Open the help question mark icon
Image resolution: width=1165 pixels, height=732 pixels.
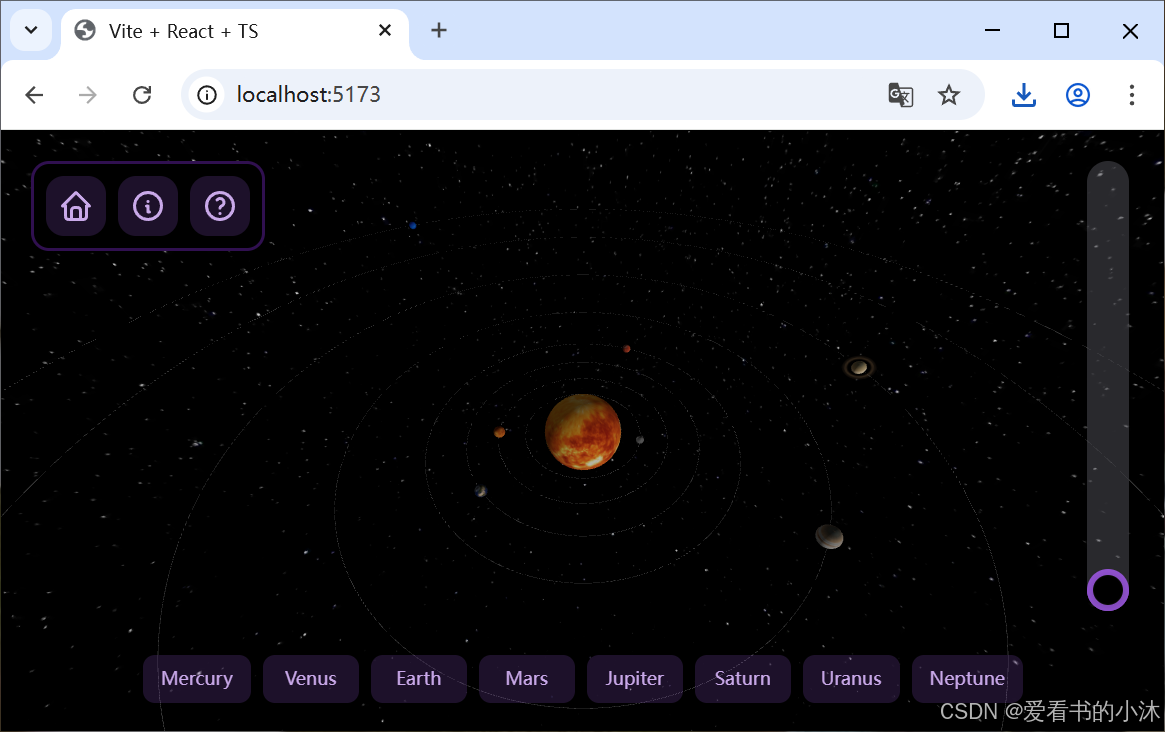220,206
